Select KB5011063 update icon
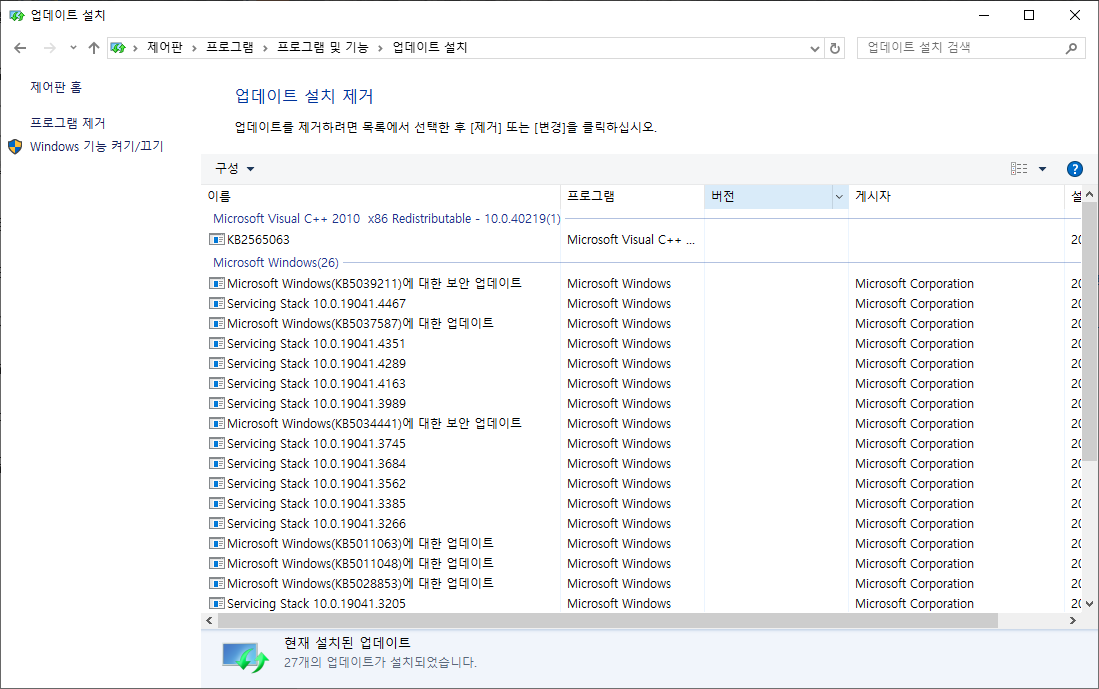 [x=217, y=543]
